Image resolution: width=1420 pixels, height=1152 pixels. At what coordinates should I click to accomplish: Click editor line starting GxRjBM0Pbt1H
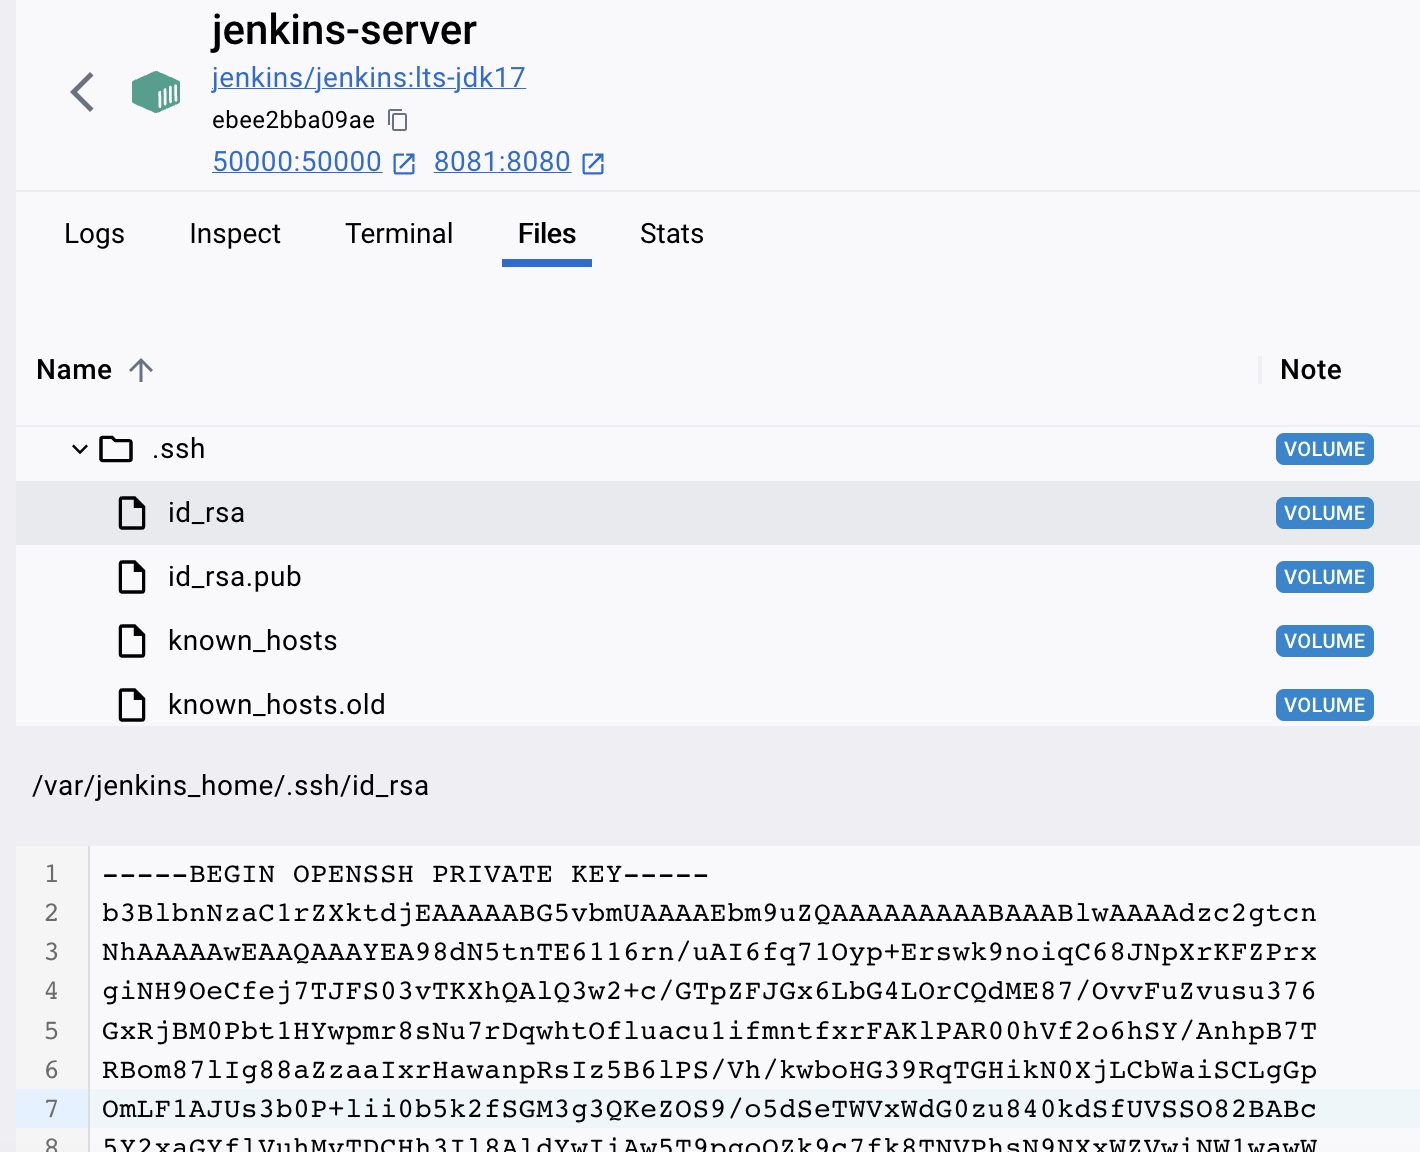709,1031
